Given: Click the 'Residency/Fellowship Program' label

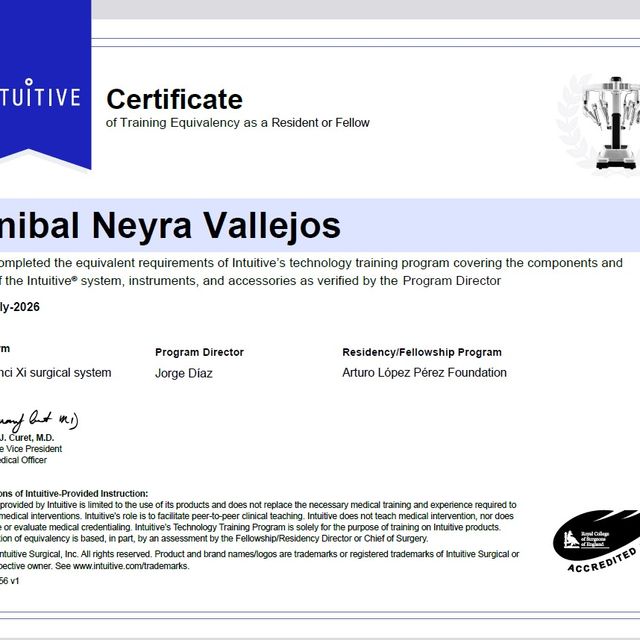Looking at the screenshot, I should click(422, 352).
